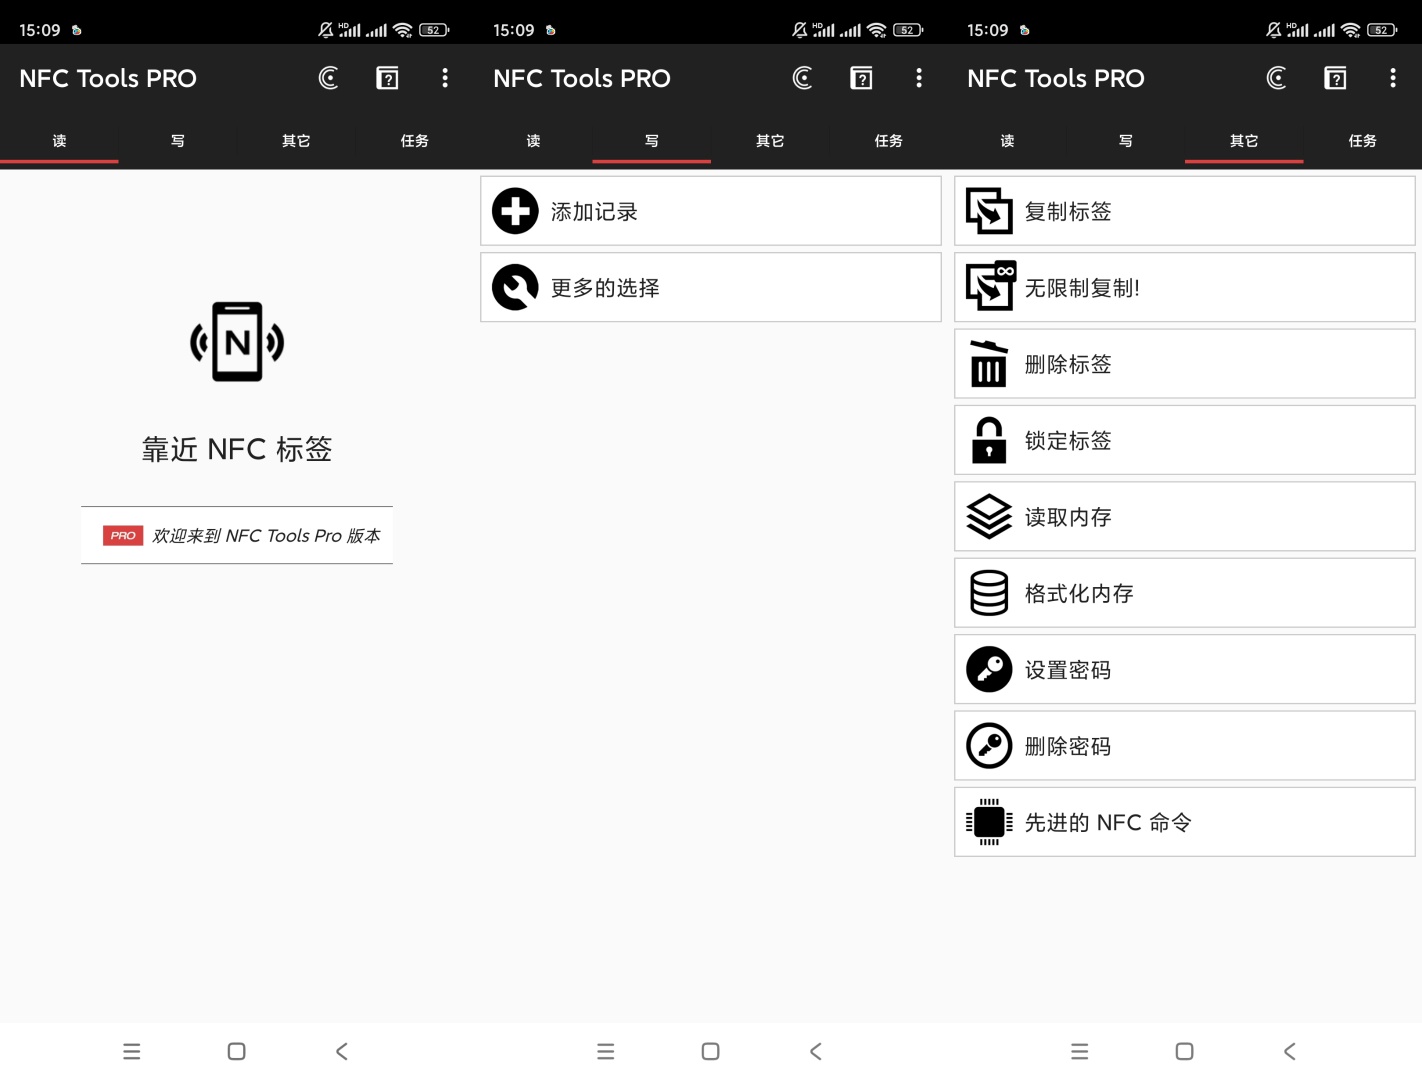The width and height of the screenshot is (1422, 1080).
Task: Tap the red PRO badge in the banner
Action: pos(123,536)
